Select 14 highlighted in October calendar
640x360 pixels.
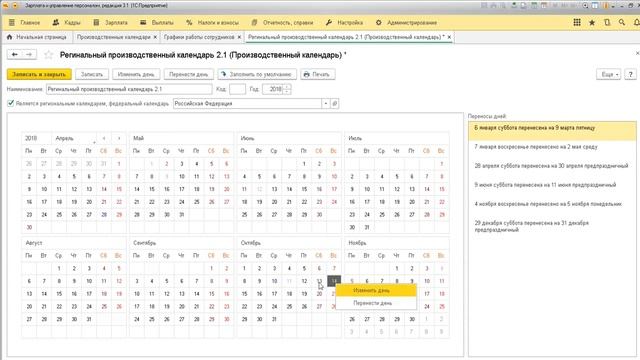(x=334, y=281)
